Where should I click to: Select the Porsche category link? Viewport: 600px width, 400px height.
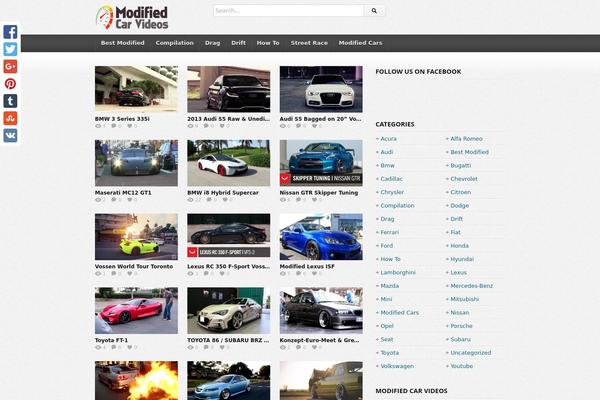point(461,326)
